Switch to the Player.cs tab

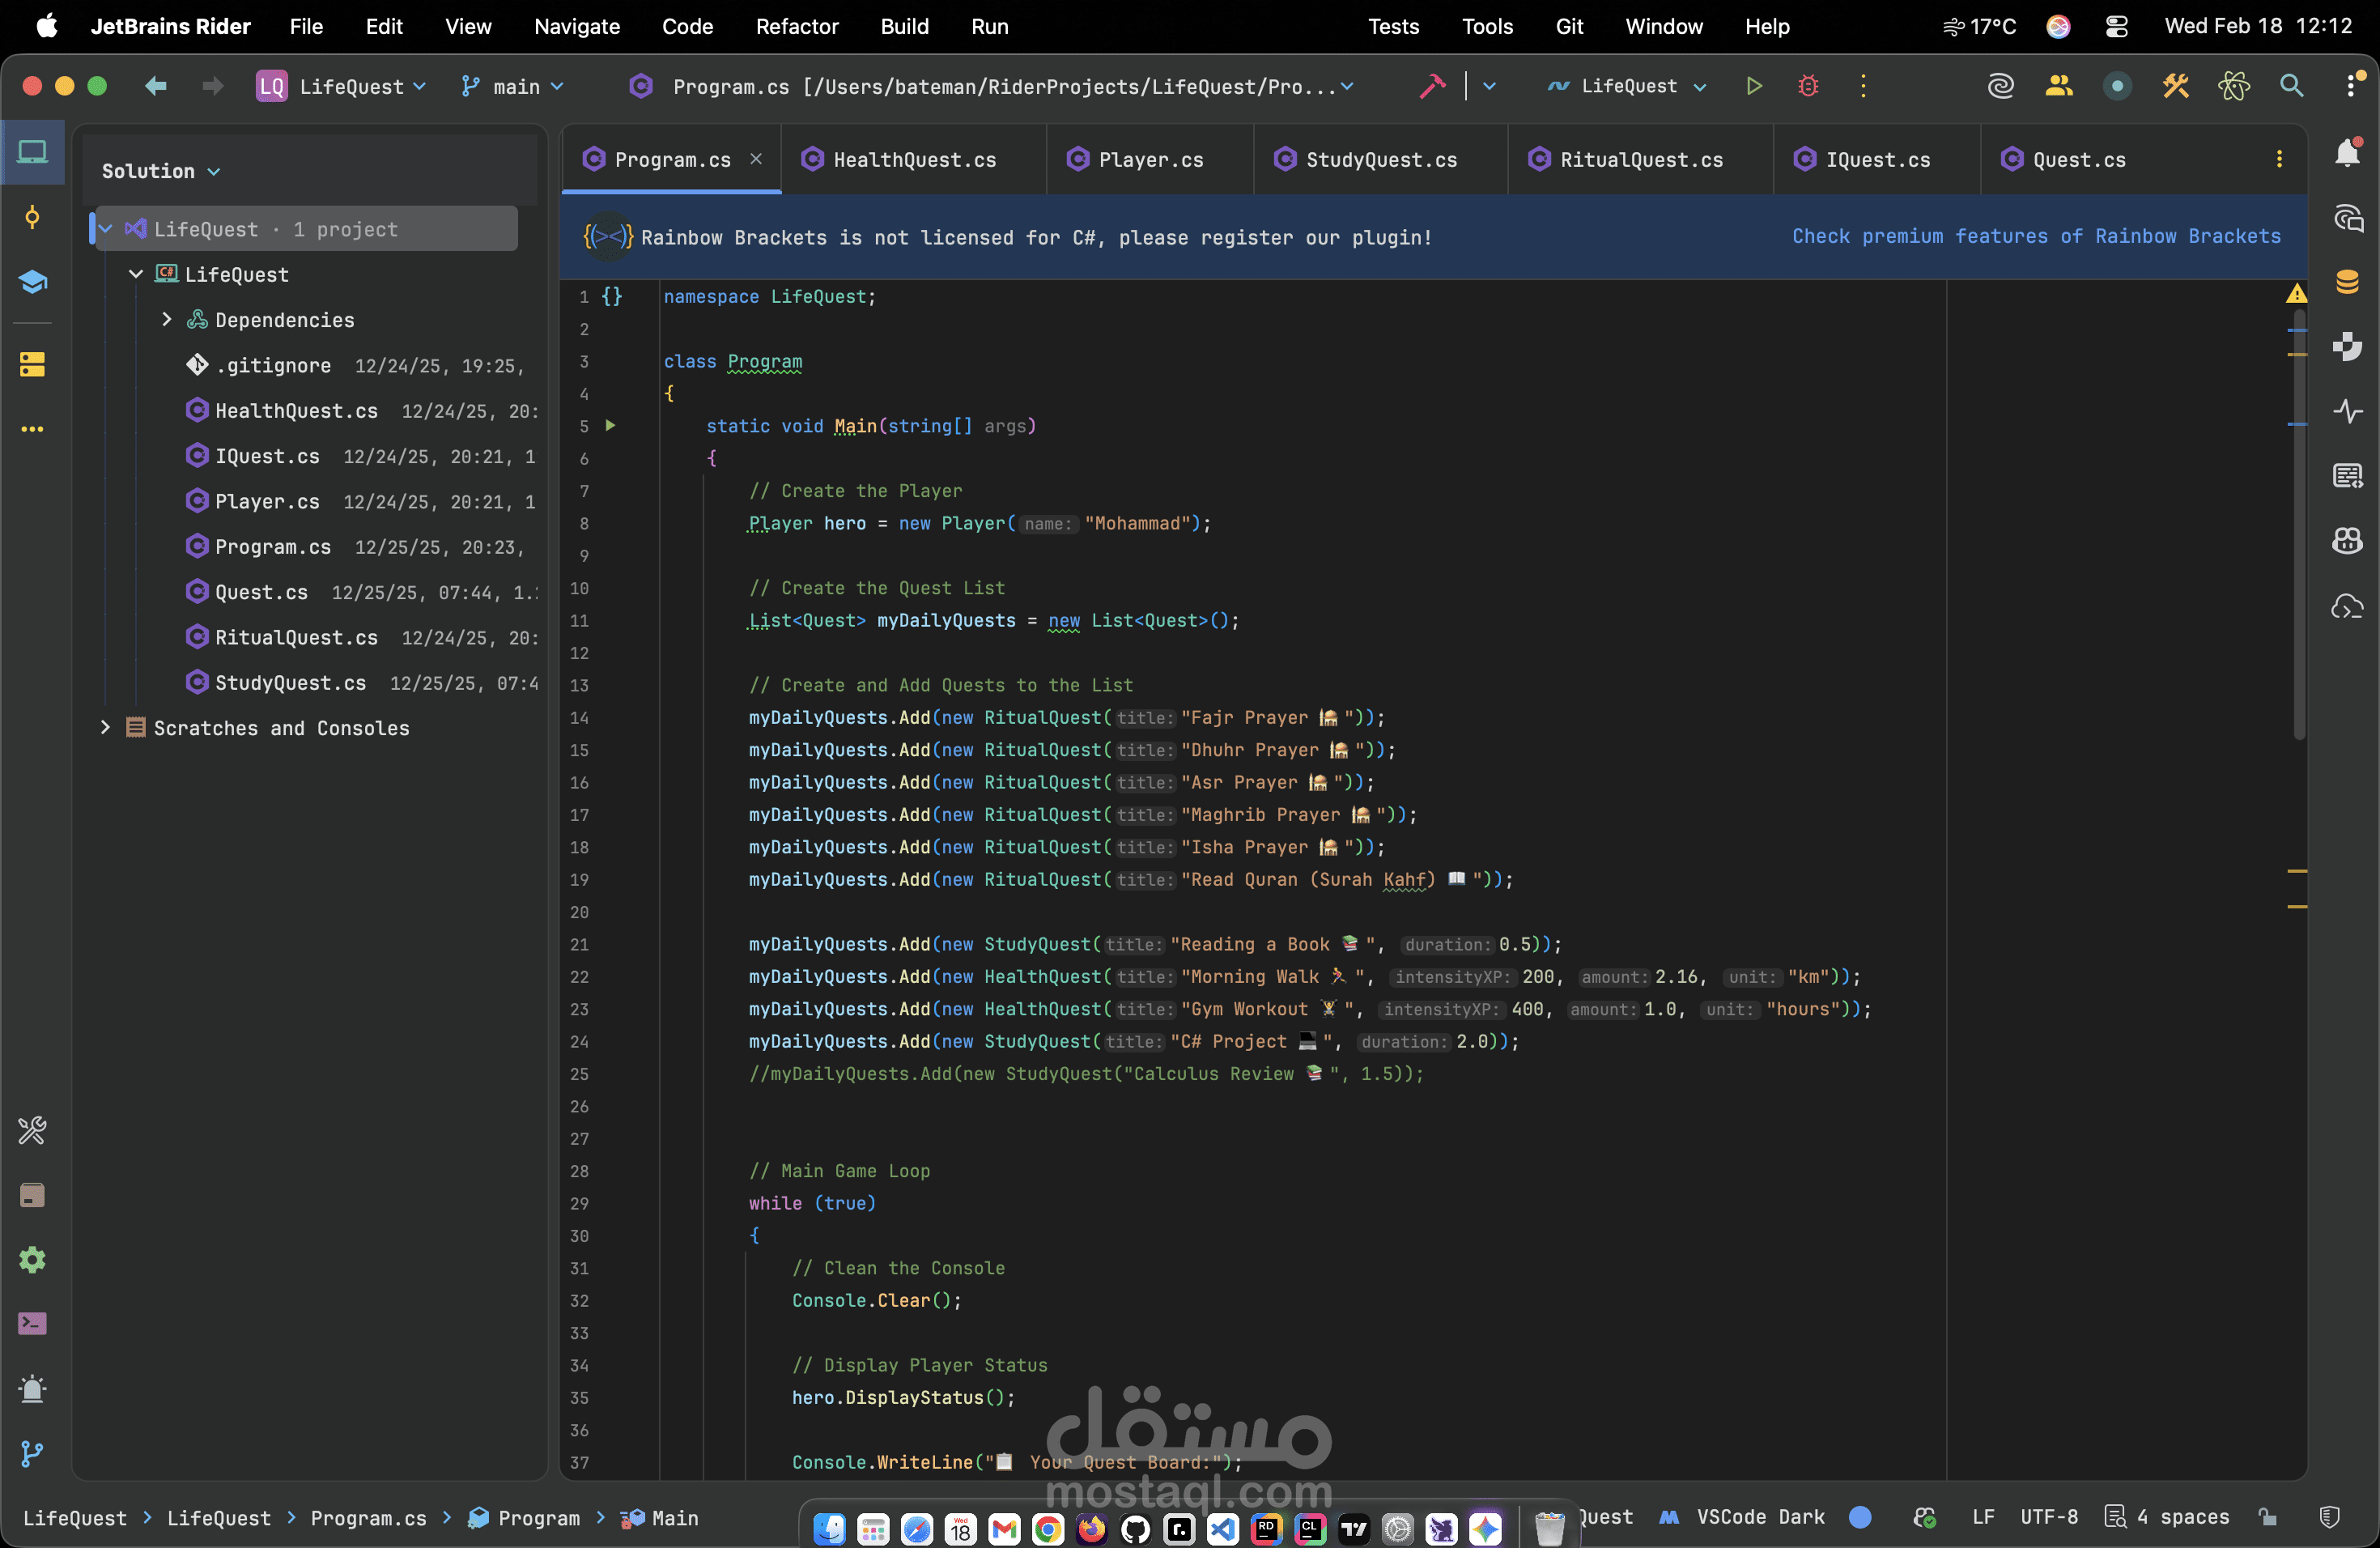click(x=1150, y=160)
